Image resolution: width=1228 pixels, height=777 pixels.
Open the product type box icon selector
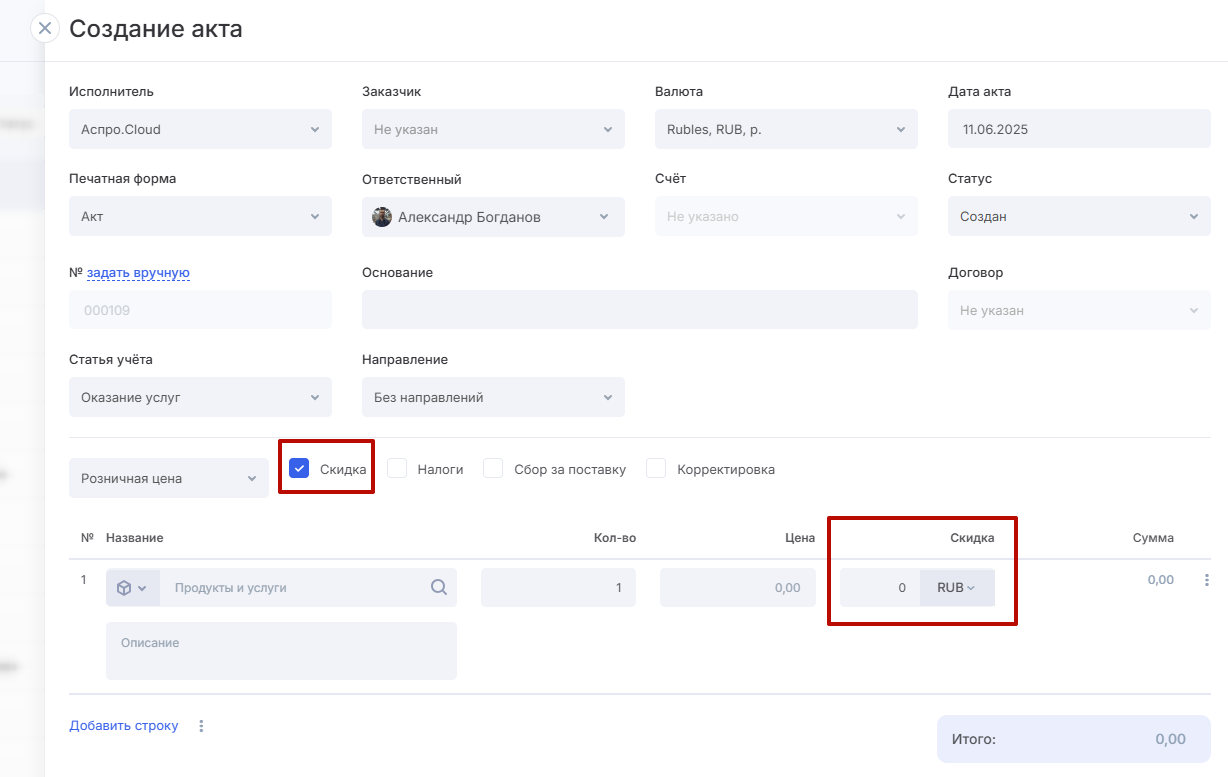click(x=132, y=588)
